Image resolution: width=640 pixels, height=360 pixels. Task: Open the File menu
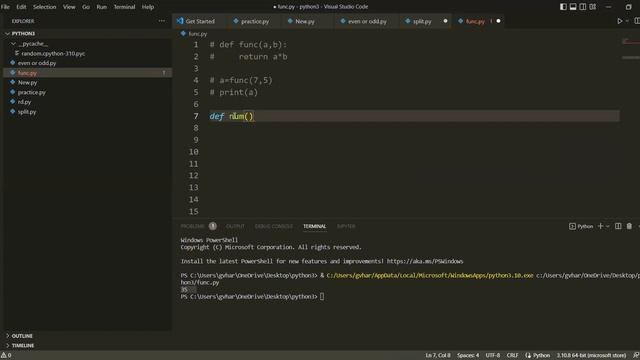coord(5,7)
